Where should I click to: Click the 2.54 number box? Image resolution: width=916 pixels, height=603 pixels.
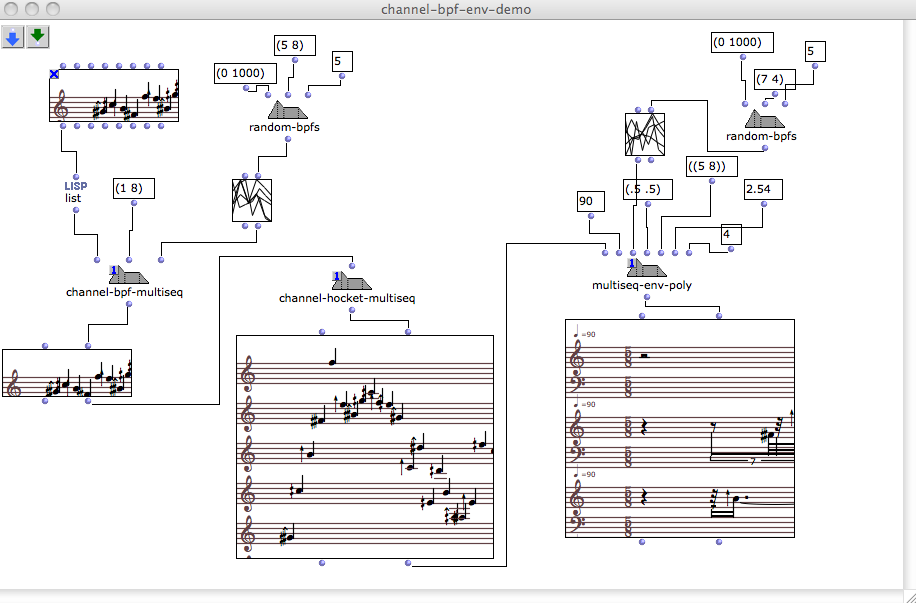(762, 189)
